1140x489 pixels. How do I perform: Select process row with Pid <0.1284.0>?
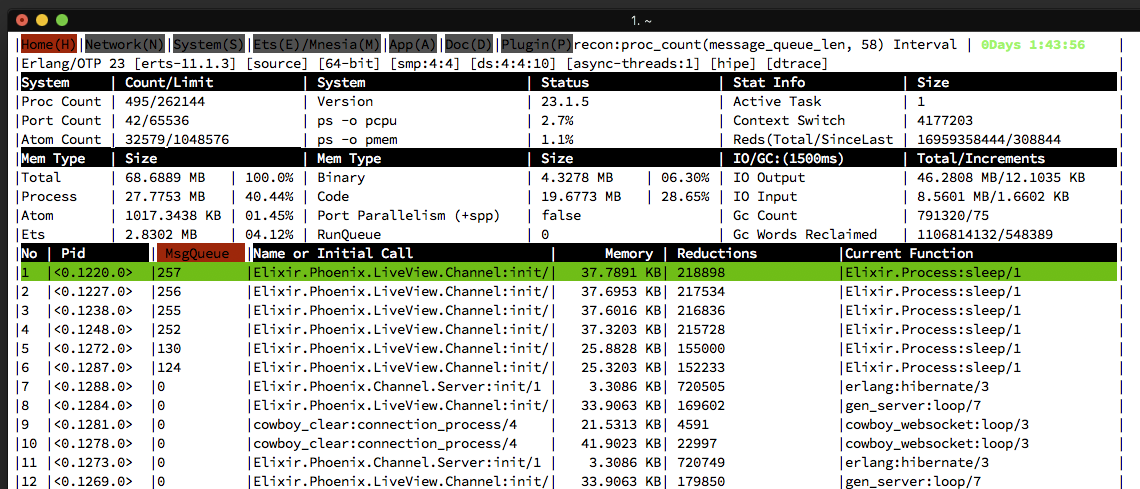[570, 405]
